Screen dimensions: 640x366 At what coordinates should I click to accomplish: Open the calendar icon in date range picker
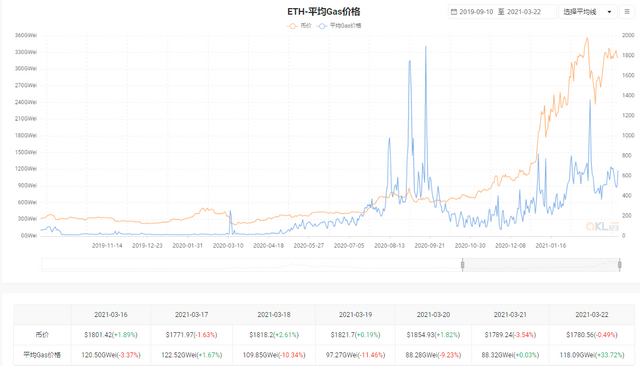coord(453,12)
